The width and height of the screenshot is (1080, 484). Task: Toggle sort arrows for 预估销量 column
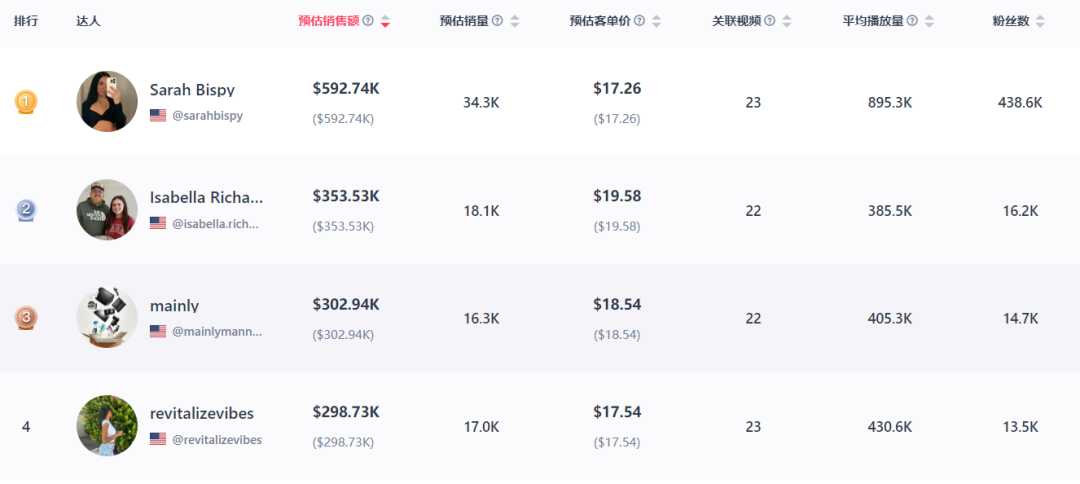click(x=514, y=21)
